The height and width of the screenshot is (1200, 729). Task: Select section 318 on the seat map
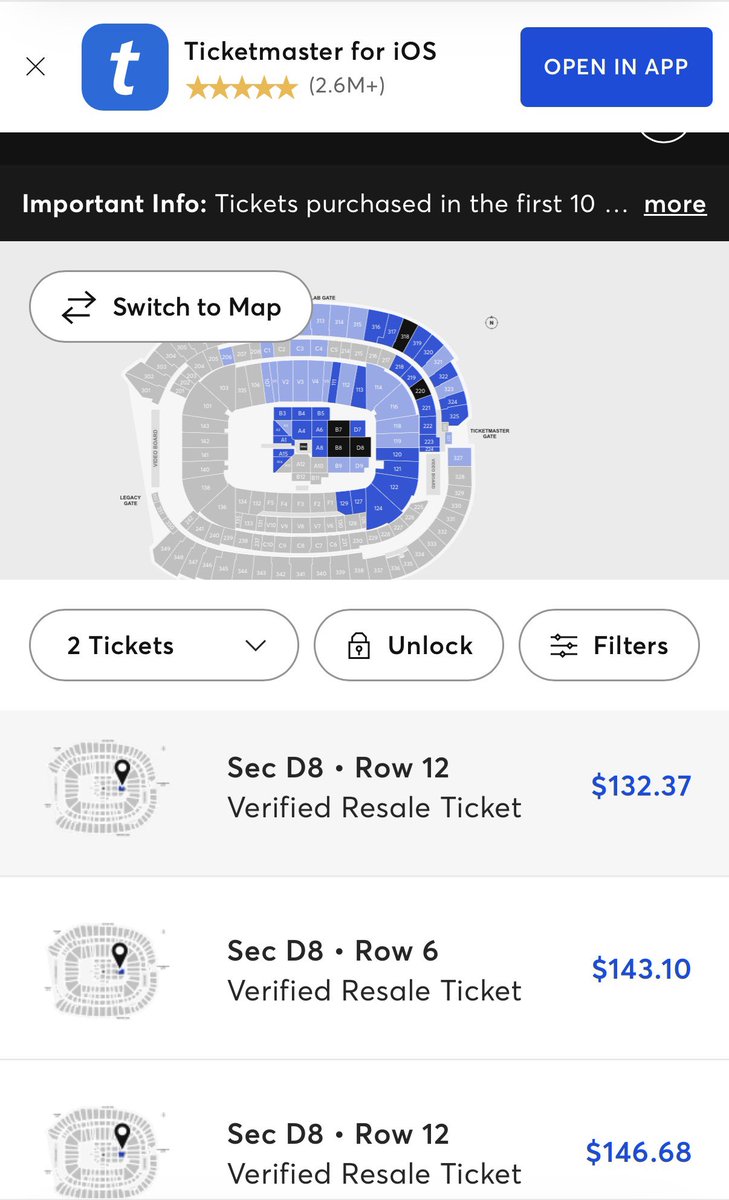coord(405,337)
